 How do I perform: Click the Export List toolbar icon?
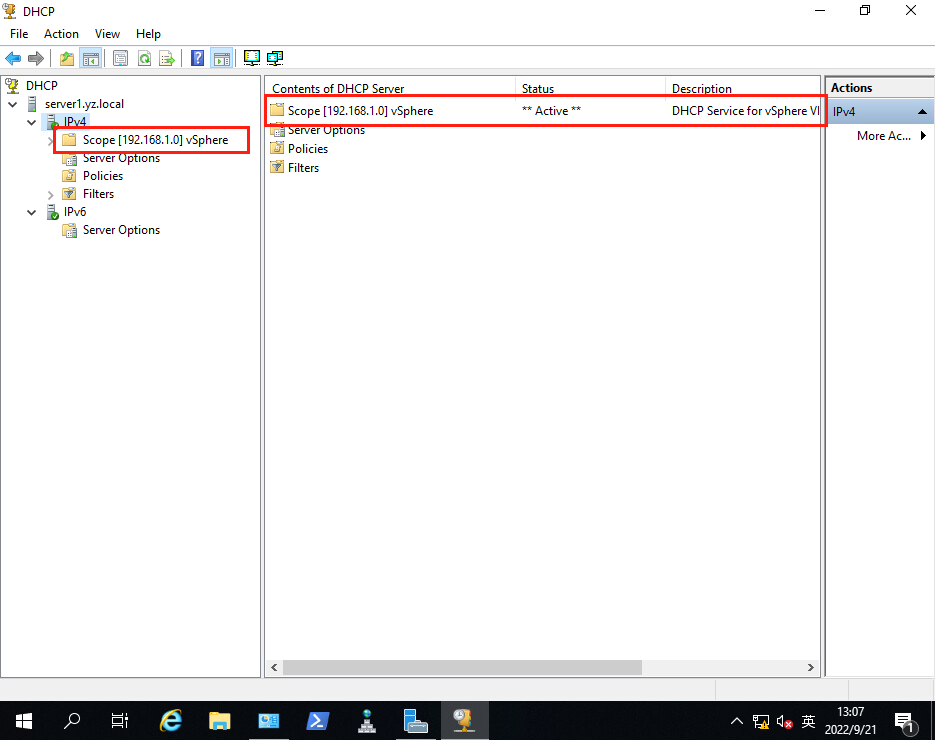[x=167, y=57]
